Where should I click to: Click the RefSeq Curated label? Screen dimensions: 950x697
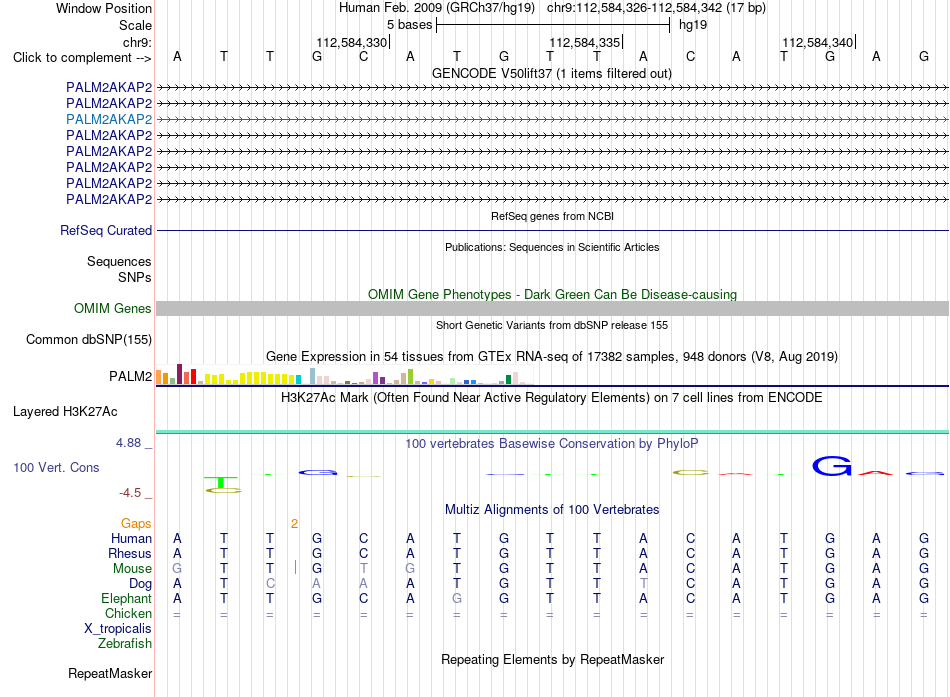pyautogui.click(x=106, y=230)
